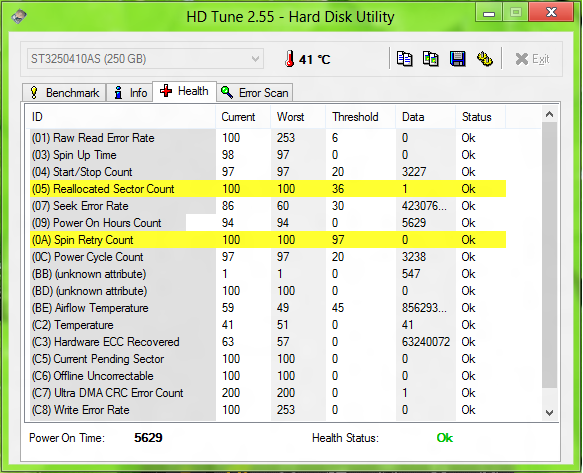This screenshot has width=583, height=473.
Task: Open the Error Scan tab
Action: click(255, 93)
